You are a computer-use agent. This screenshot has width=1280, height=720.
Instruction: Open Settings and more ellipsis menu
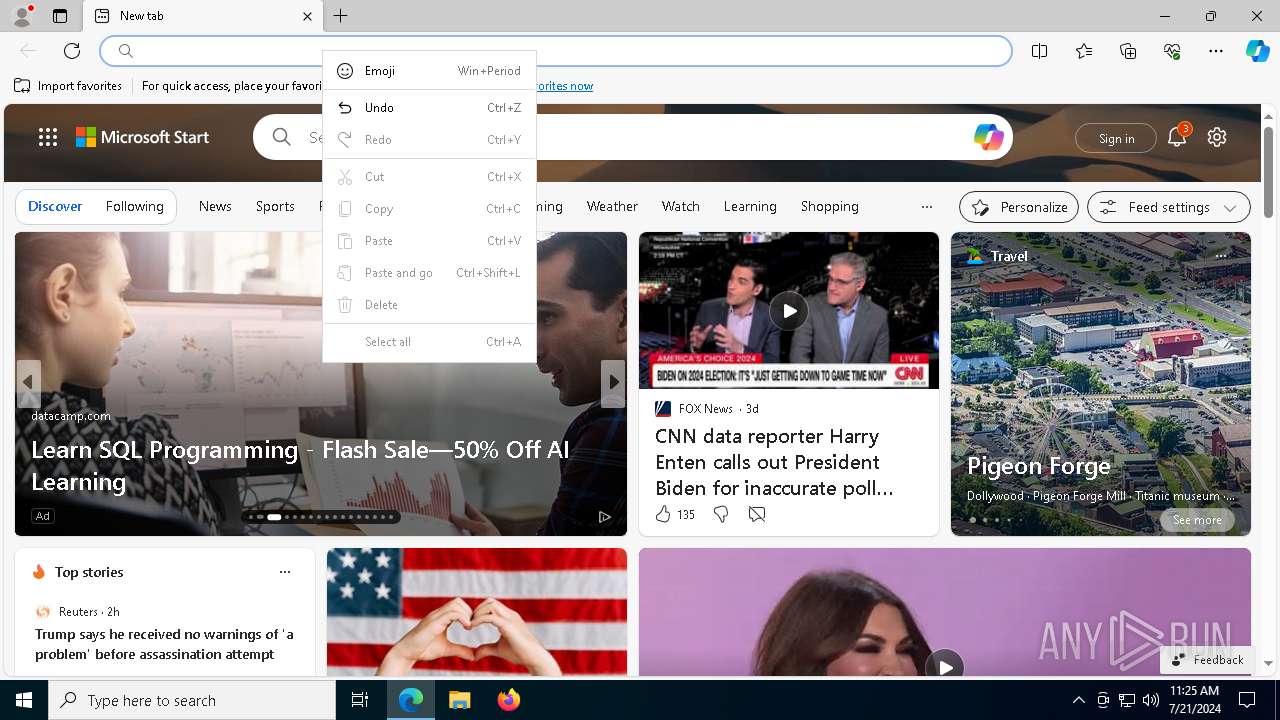pyautogui.click(x=1216, y=51)
